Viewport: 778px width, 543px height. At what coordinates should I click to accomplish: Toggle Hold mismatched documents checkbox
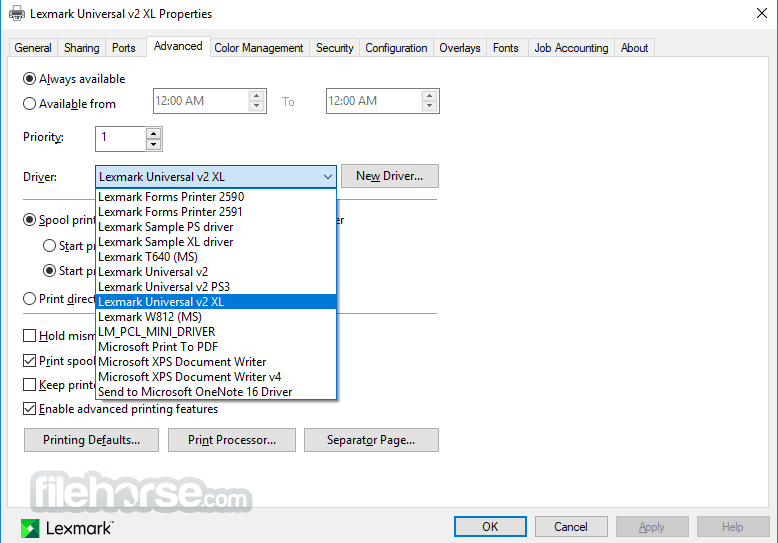[x=29, y=336]
